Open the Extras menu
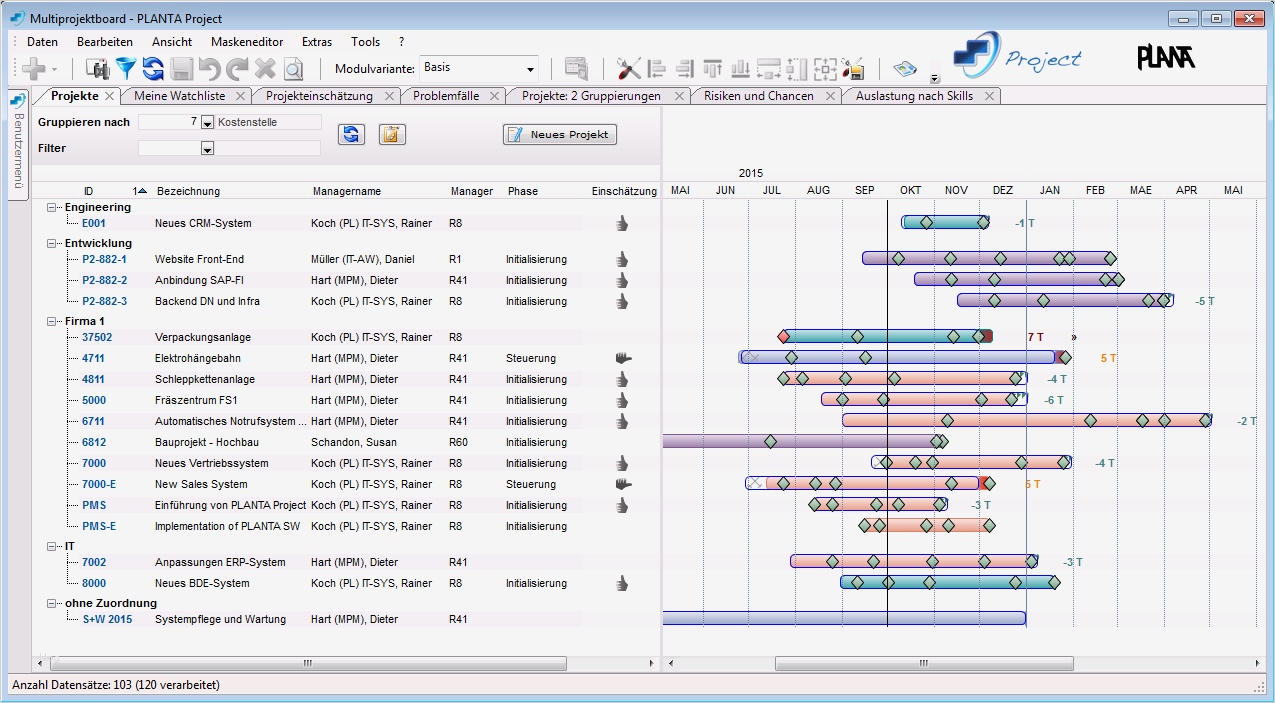This screenshot has height=703, width=1275. pyautogui.click(x=317, y=42)
